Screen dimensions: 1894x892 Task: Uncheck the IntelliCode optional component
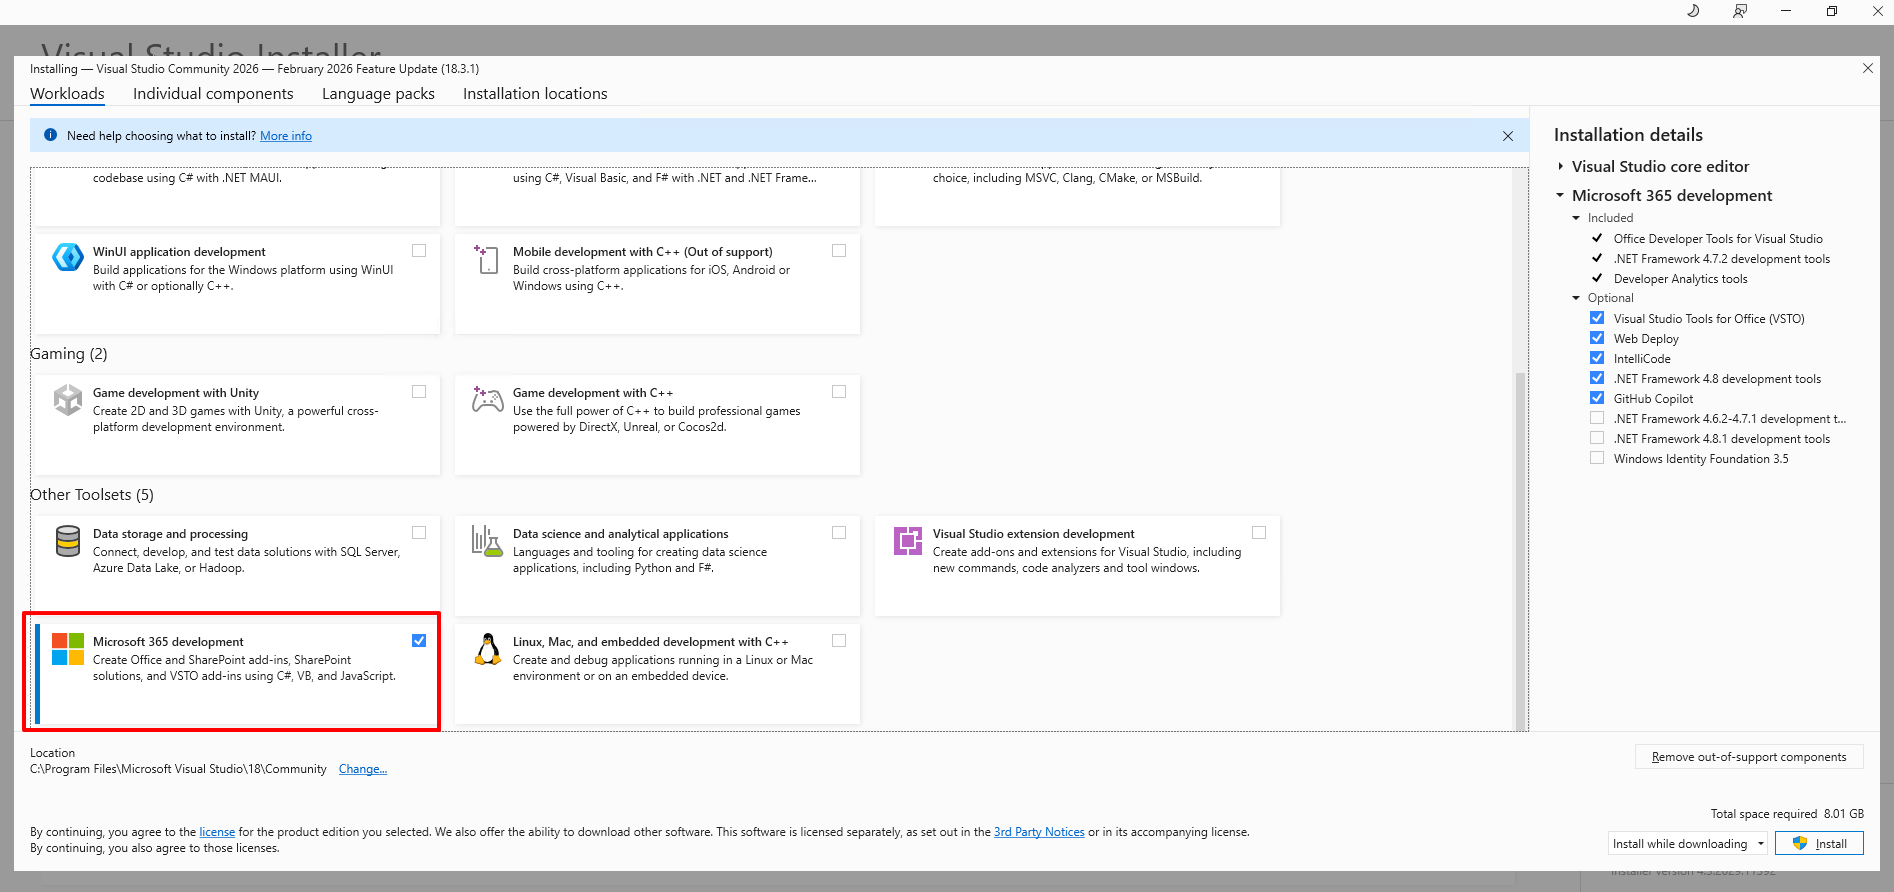1597,358
